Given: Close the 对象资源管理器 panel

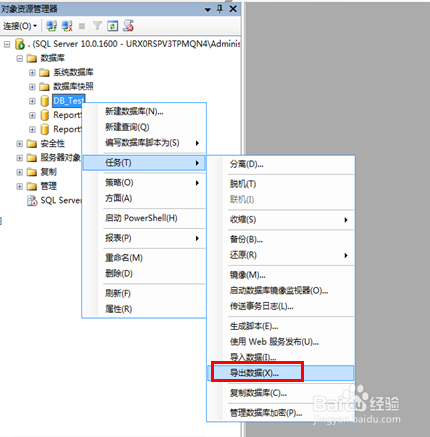Looking at the screenshot, I should click(x=233, y=9).
